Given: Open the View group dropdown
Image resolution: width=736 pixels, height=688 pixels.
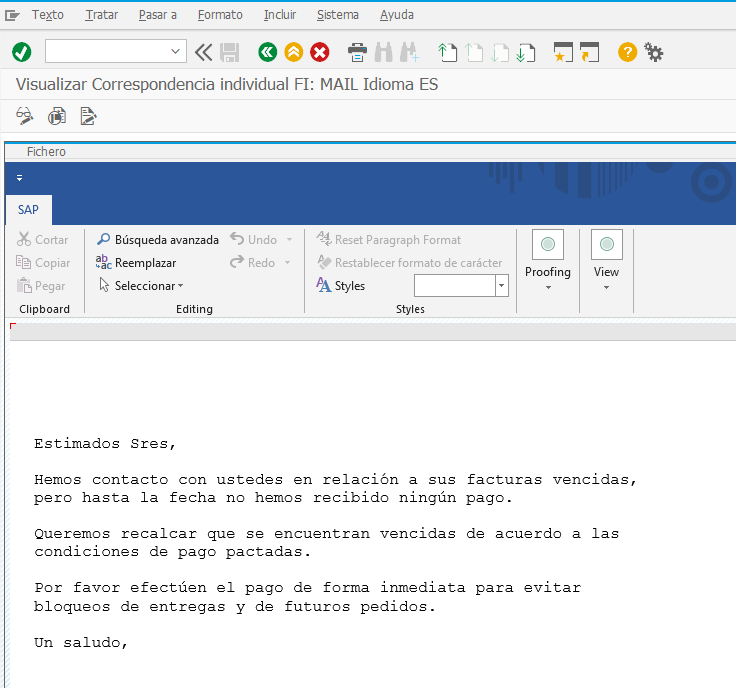Looking at the screenshot, I should (606, 261).
